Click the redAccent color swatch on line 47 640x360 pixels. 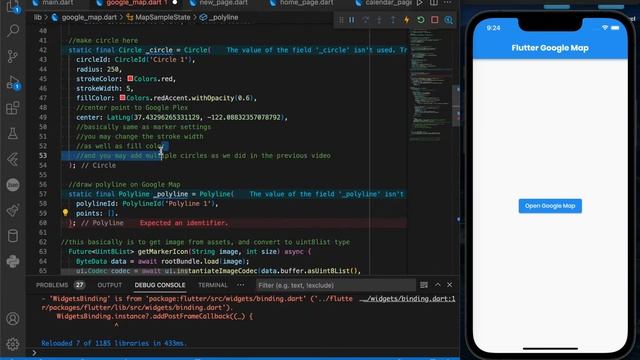pos(122,98)
